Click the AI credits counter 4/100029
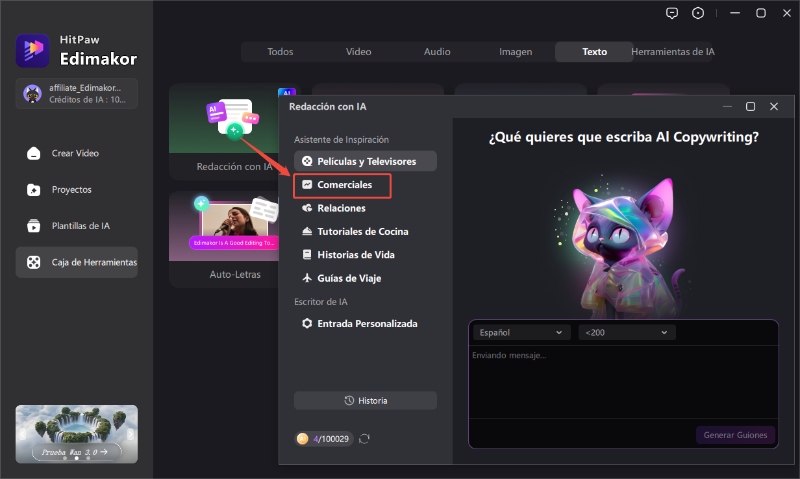This screenshot has width=800, height=479. [x=324, y=439]
